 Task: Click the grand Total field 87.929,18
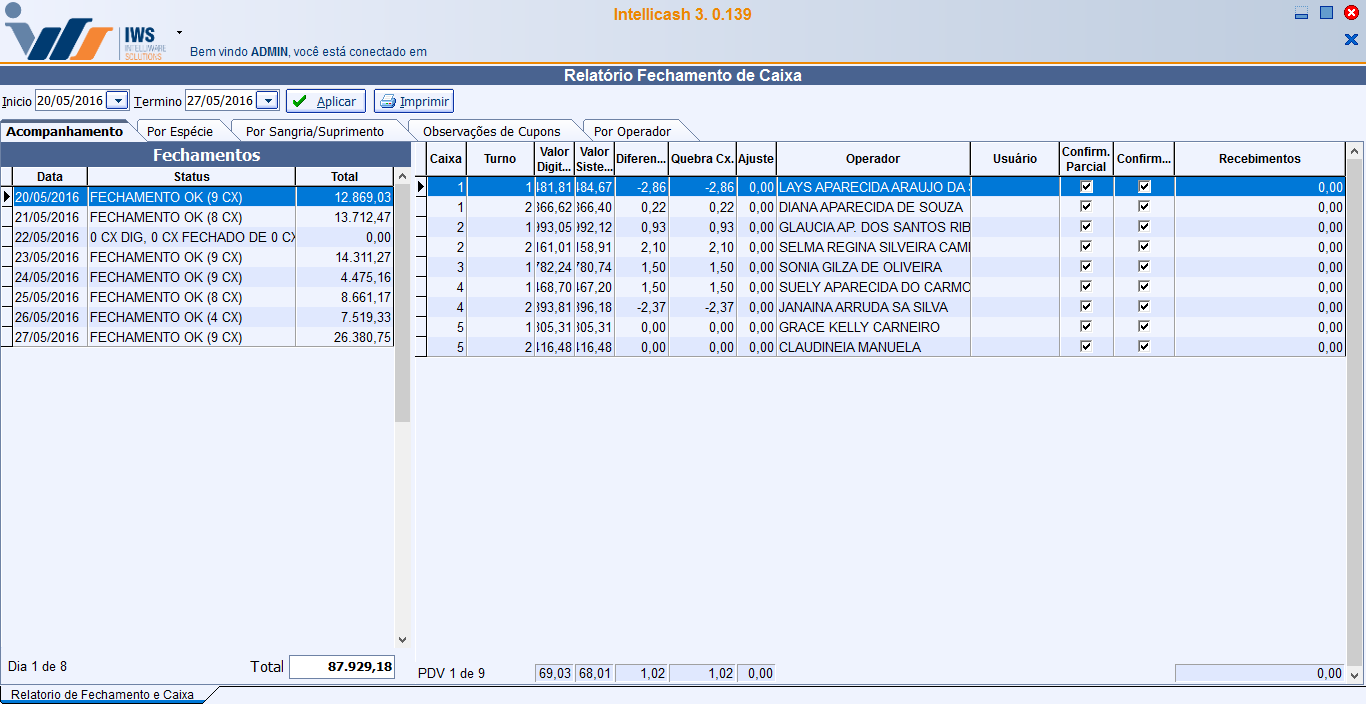[x=342, y=667]
